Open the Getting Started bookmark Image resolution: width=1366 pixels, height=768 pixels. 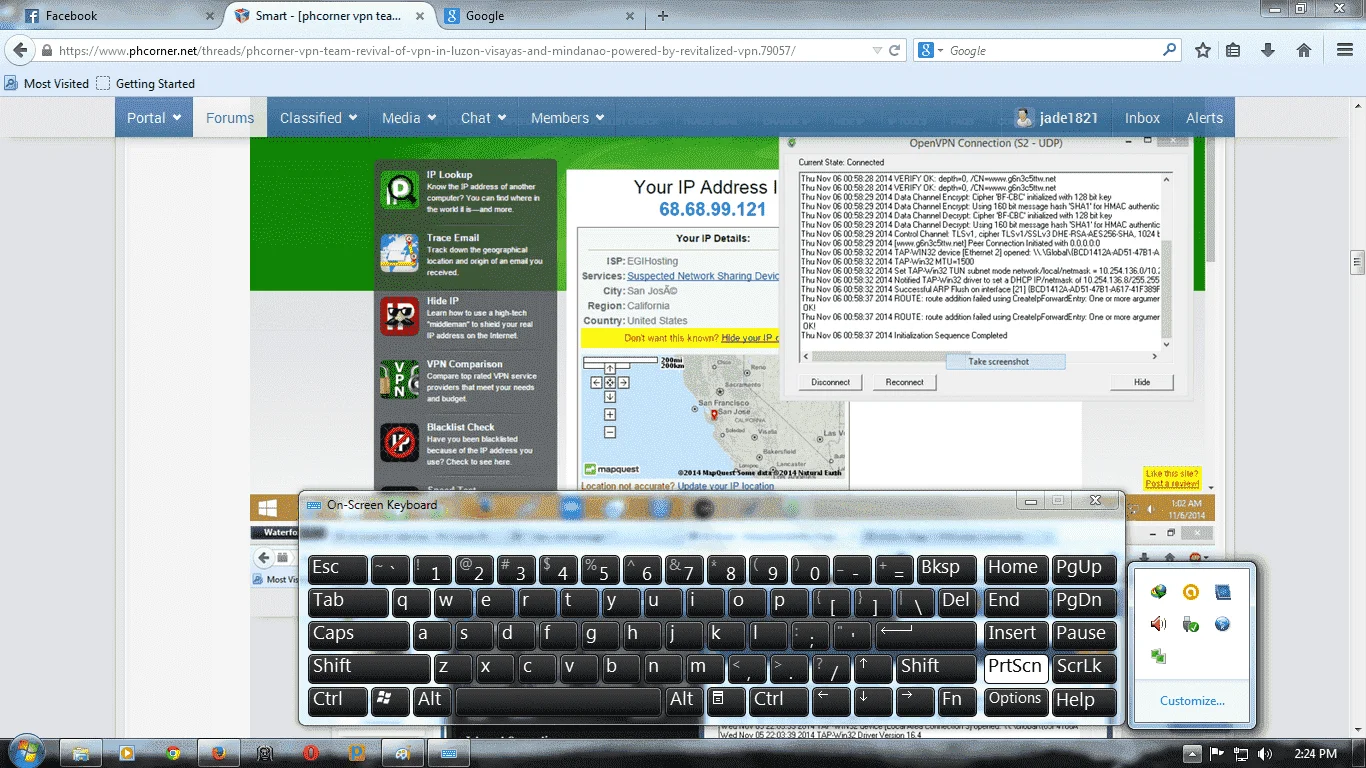pos(145,84)
